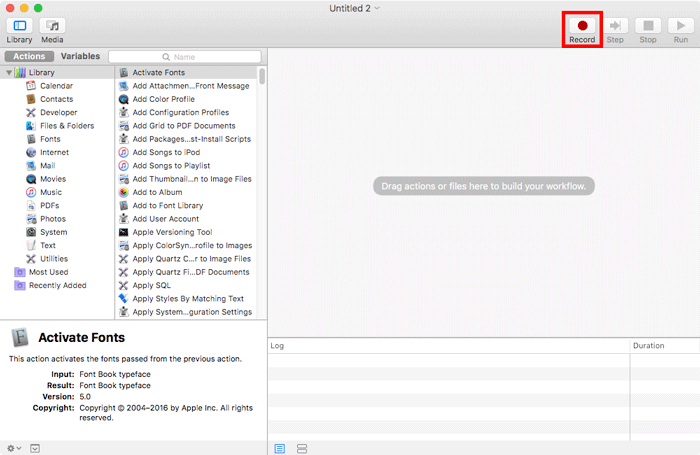Select the Developer category
The width and height of the screenshot is (700, 455).
tap(58, 113)
